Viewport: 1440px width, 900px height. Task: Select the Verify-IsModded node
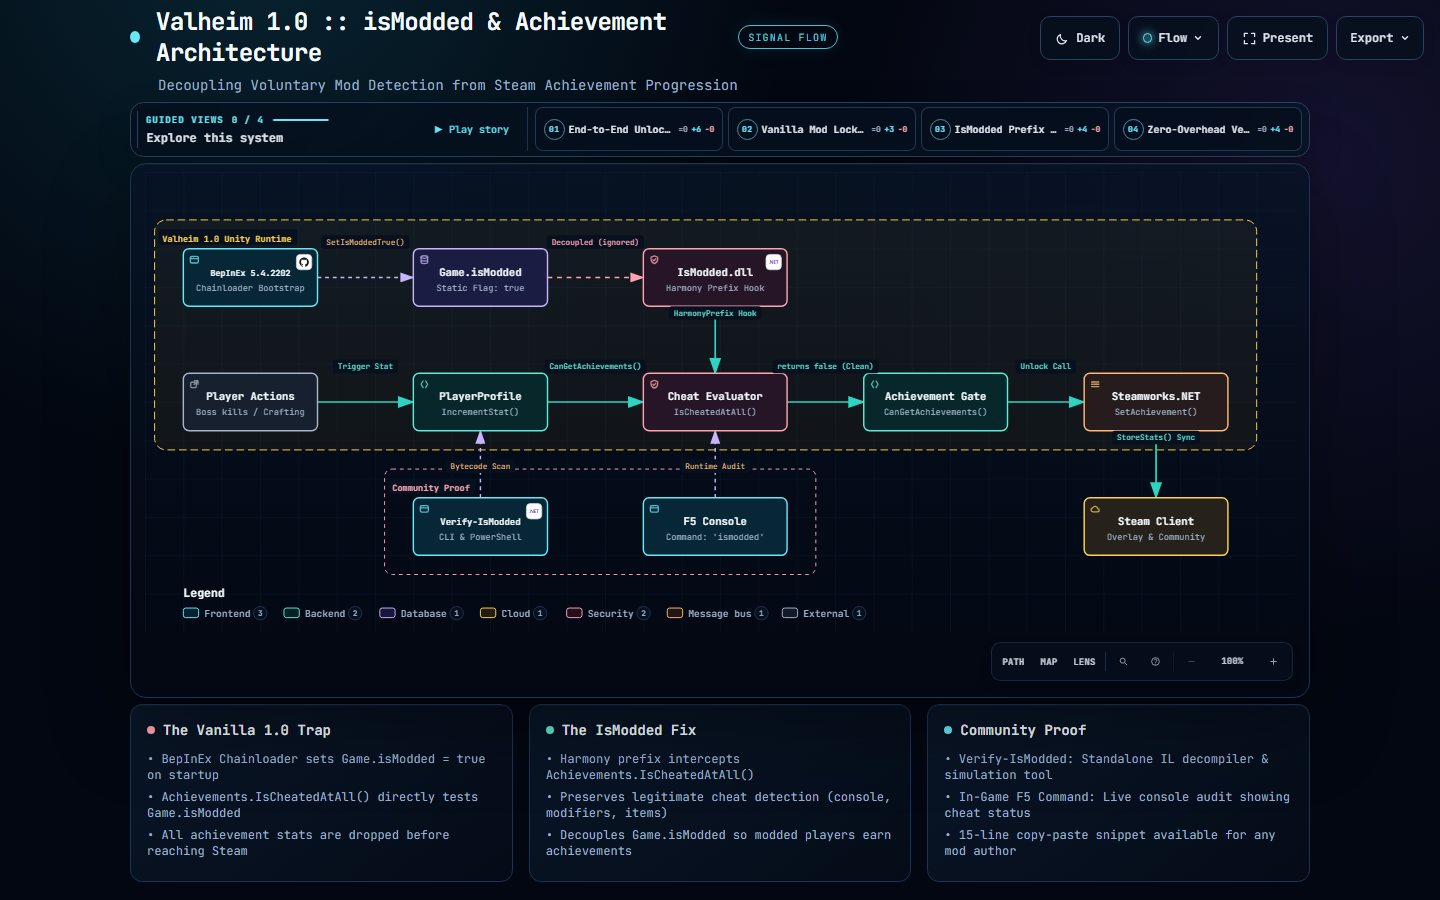click(480, 527)
